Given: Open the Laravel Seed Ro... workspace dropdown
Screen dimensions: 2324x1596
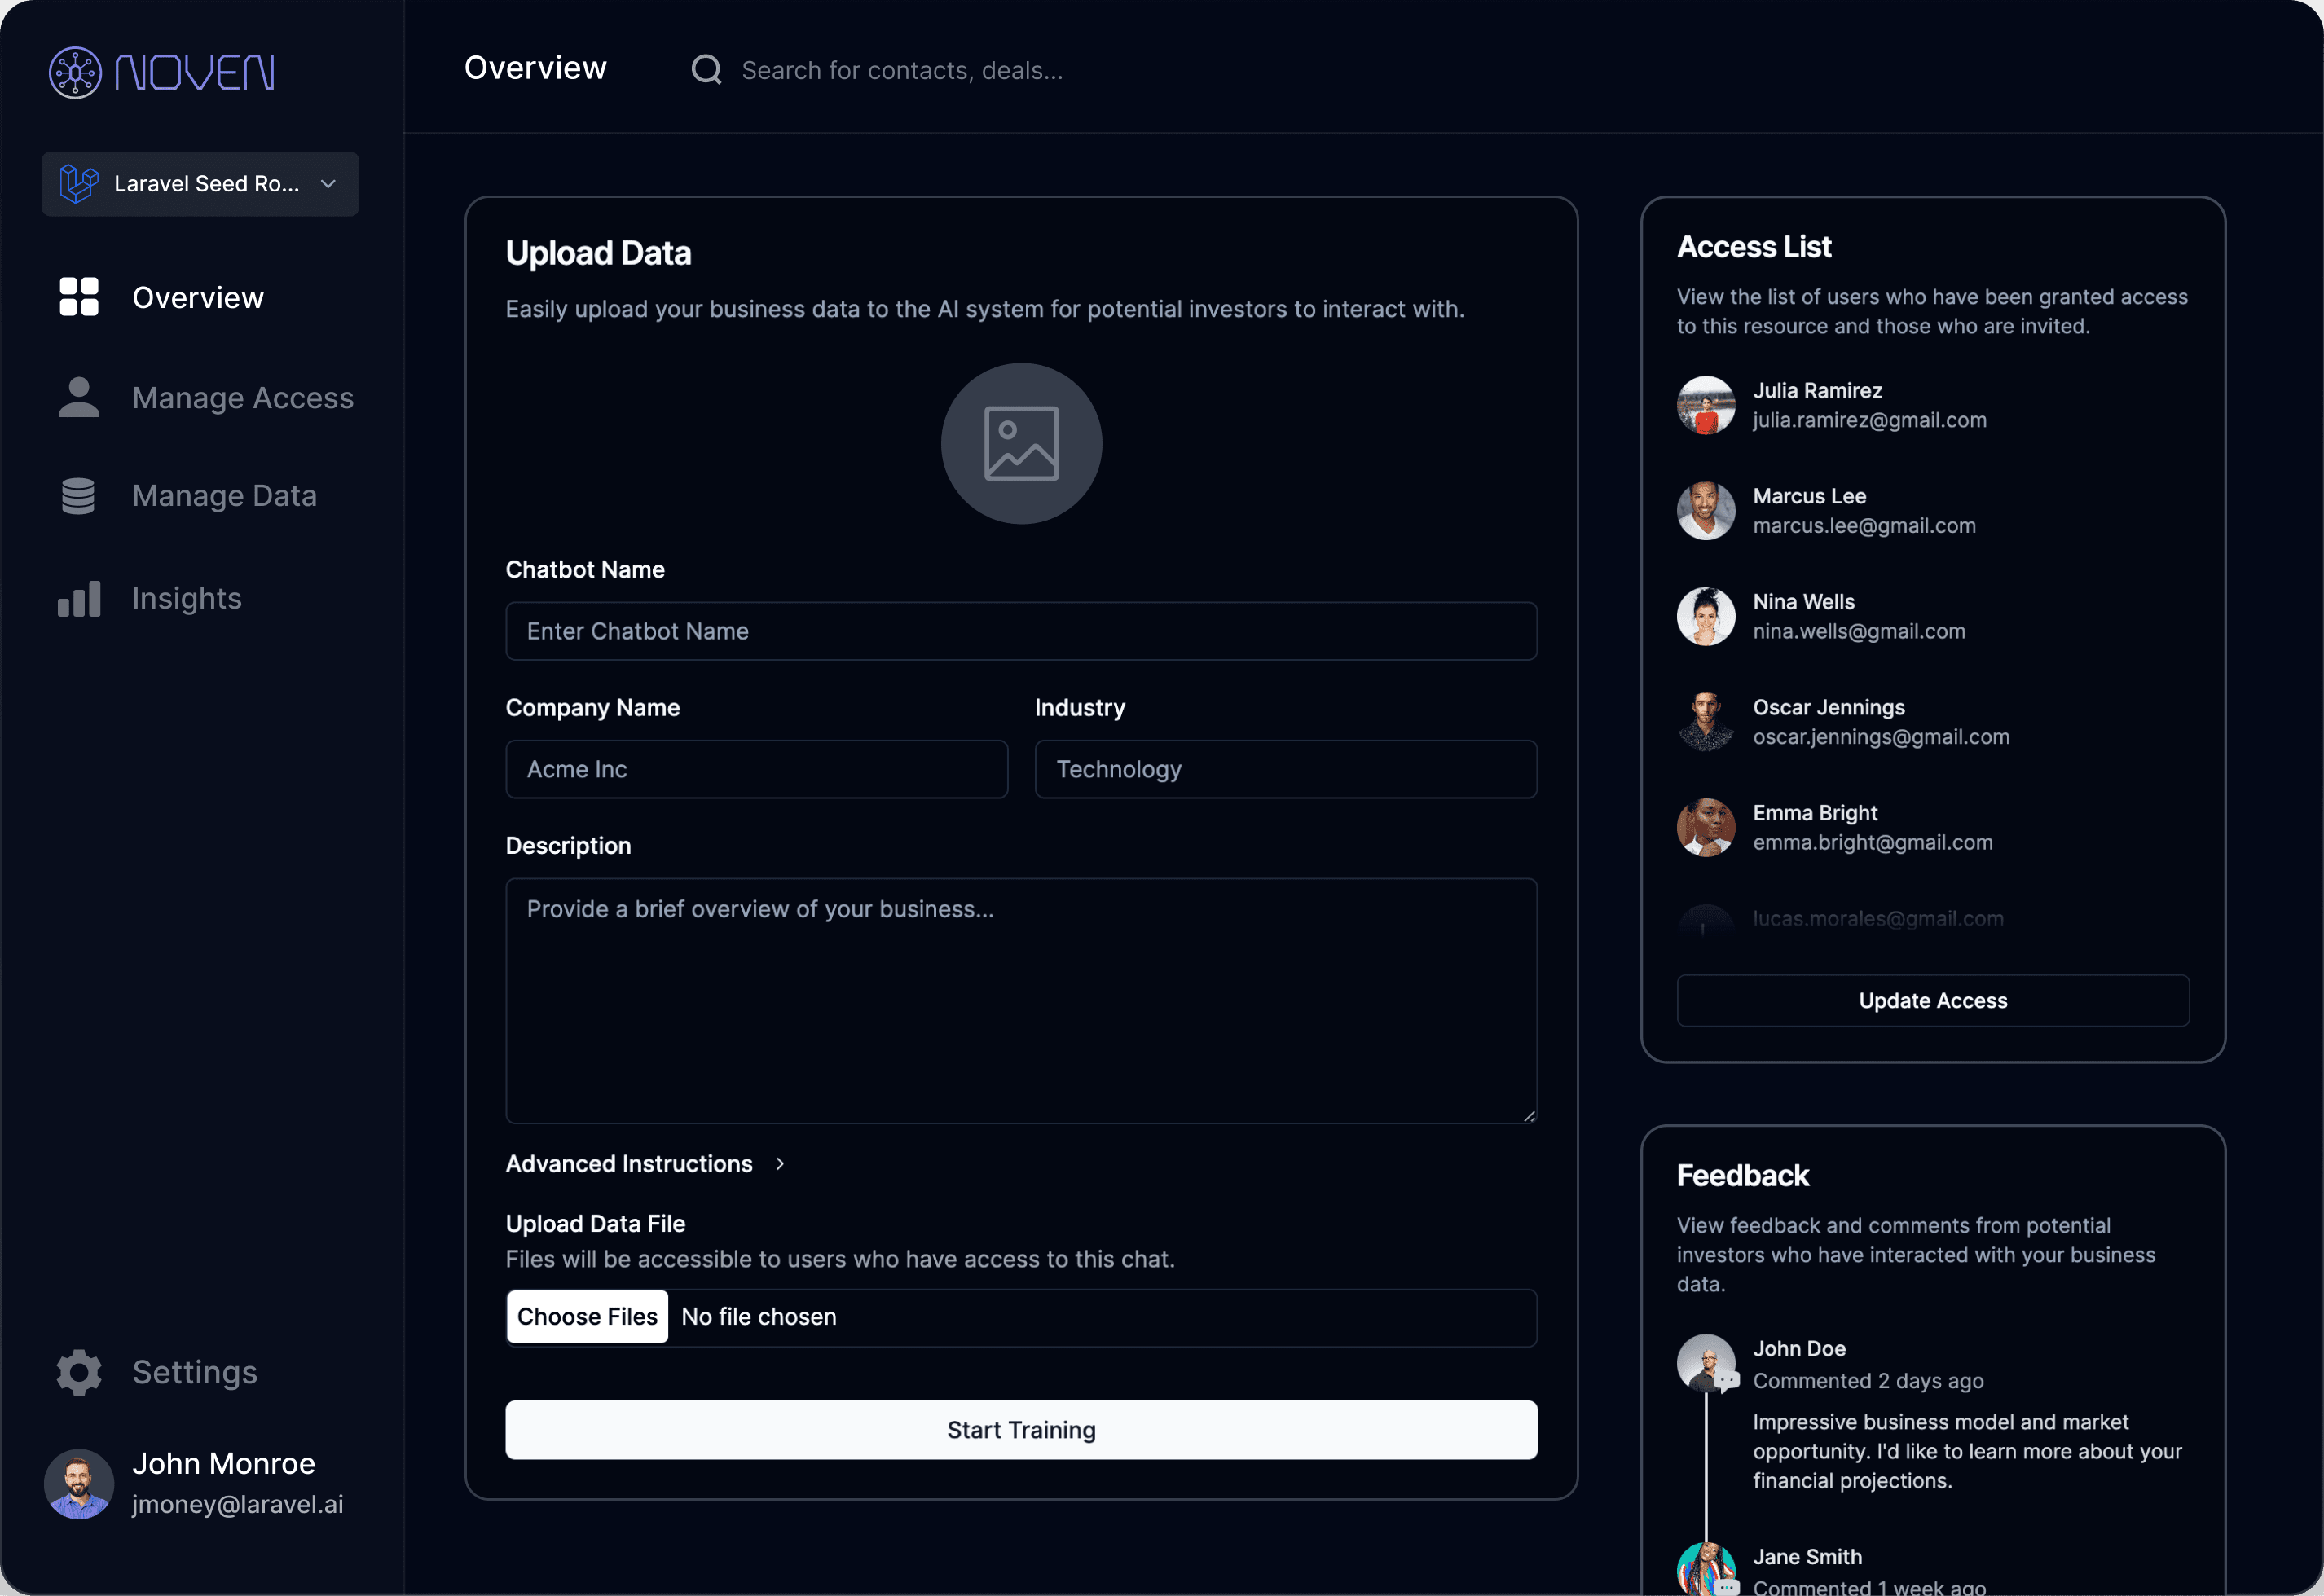Looking at the screenshot, I should pos(200,184).
